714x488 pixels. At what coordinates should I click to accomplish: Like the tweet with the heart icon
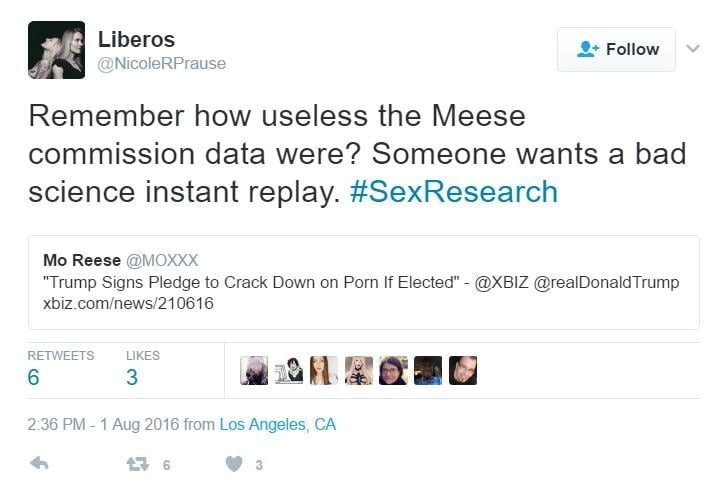(x=233, y=464)
